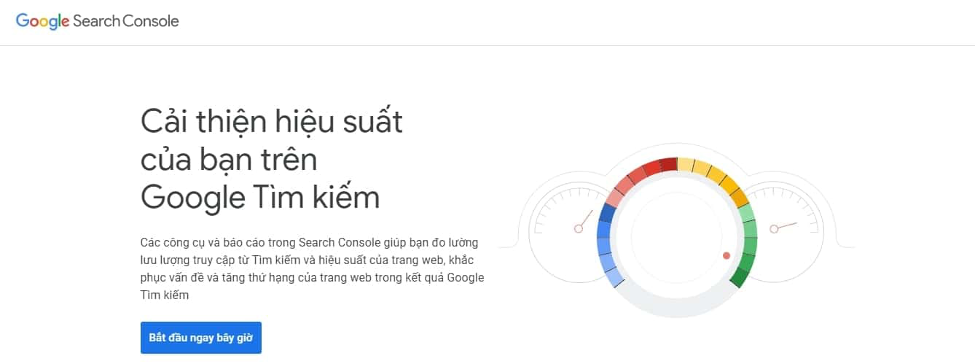Click the left dial needle pivot circle
The image size is (977, 364).
pos(578,229)
